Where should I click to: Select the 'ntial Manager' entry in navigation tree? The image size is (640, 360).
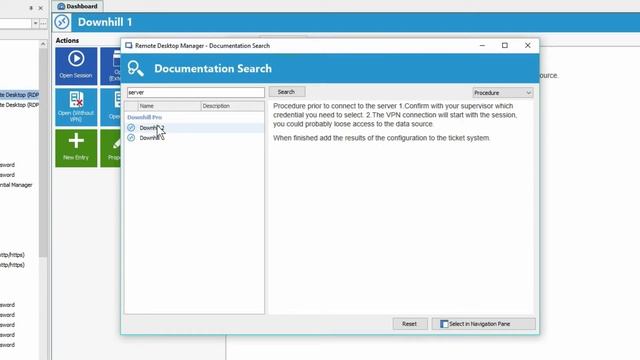click(x=16, y=185)
